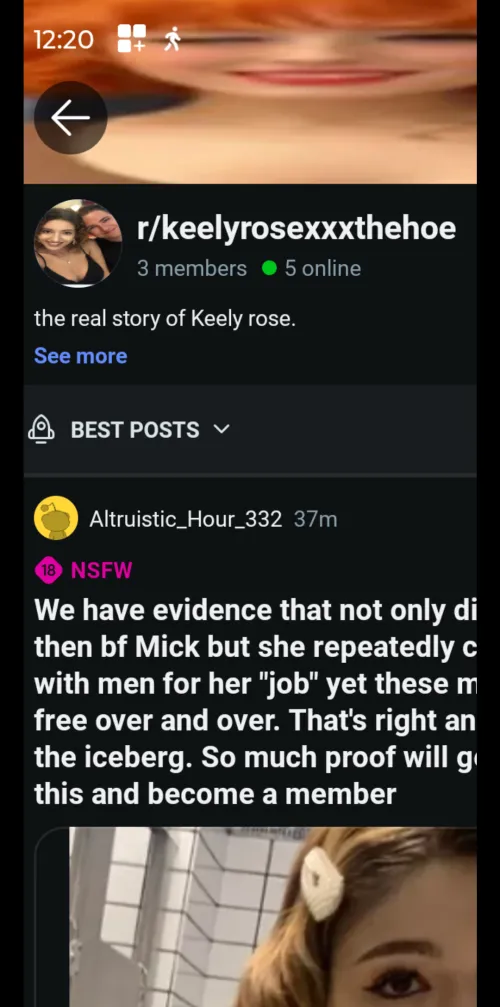Tap the widgets icon in status bar
The height and width of the screenshot is (1007, 500).
tap(132, 39)
